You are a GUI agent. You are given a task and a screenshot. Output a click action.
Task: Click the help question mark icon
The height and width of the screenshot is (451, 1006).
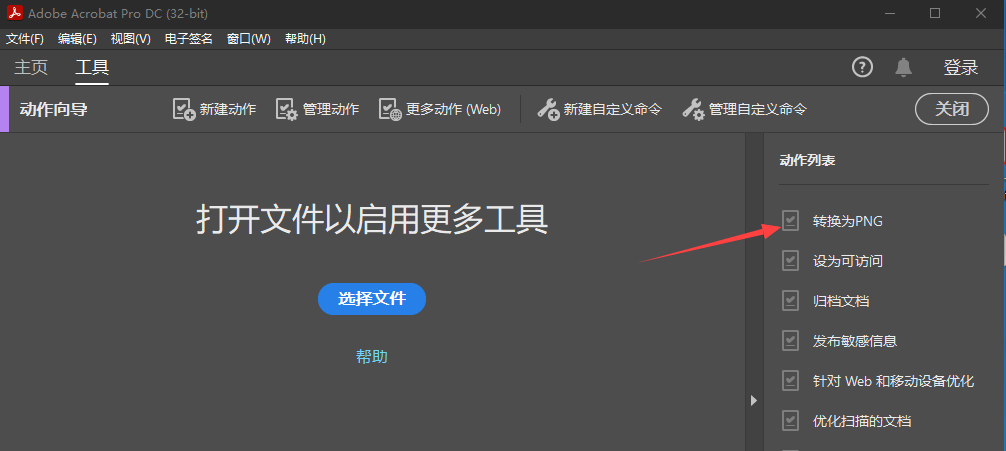[x=862, y=67]
